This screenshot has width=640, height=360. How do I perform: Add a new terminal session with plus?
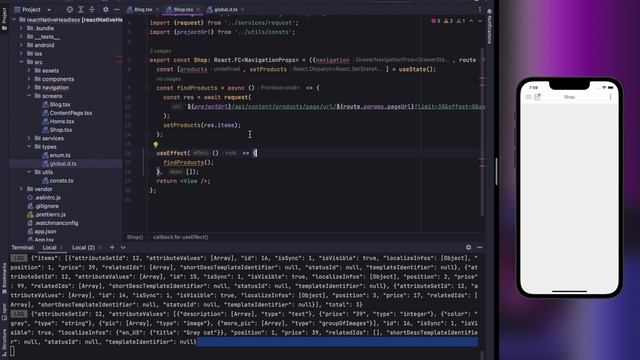112,247
